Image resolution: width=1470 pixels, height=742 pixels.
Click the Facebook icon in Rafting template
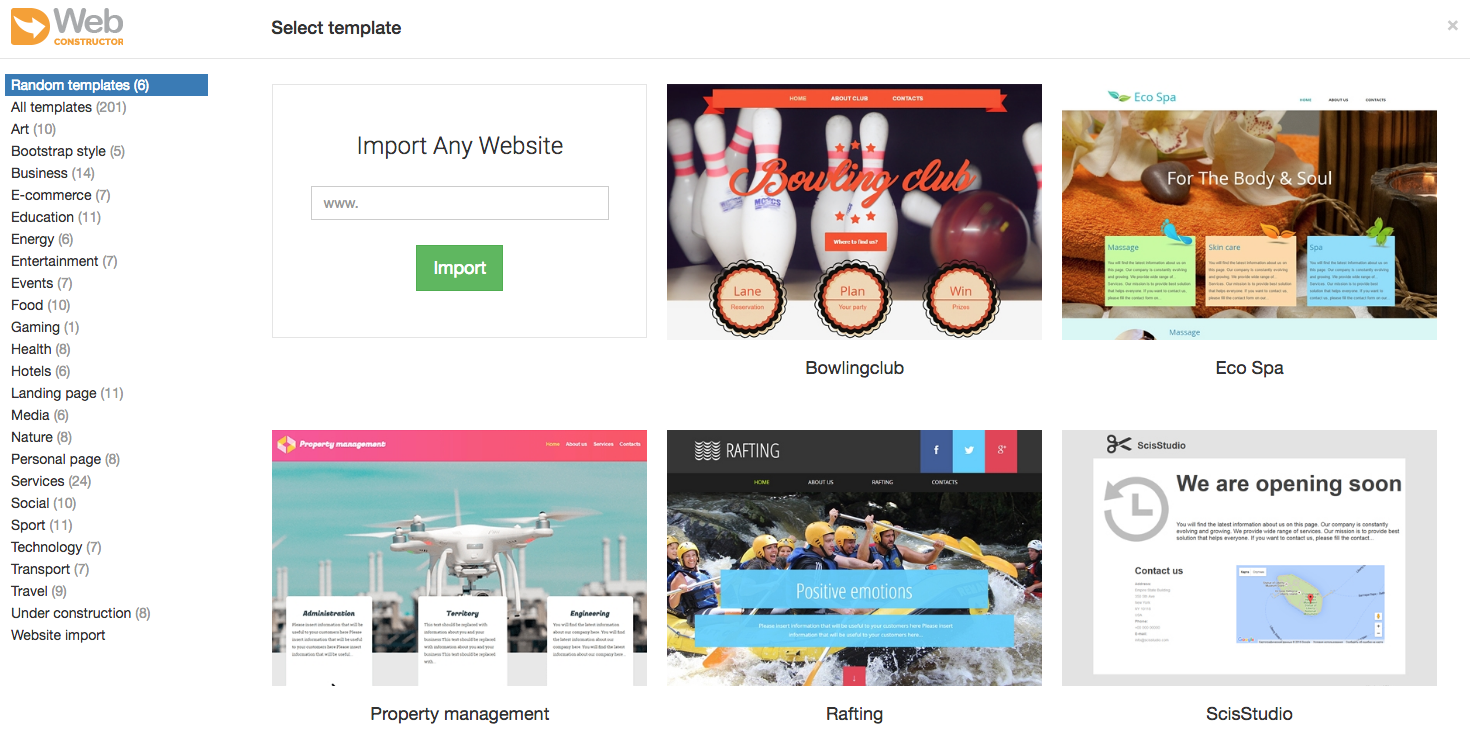[936, 451]
